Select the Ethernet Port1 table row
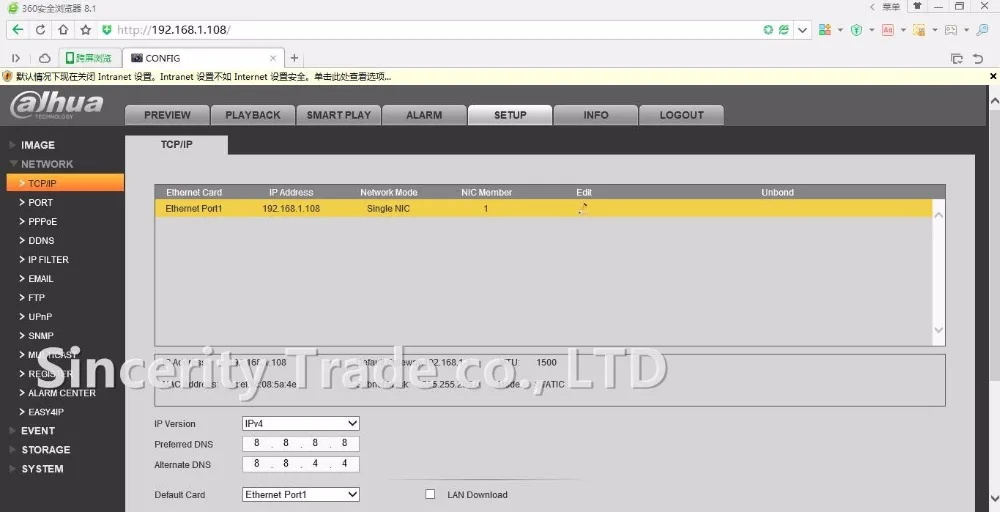Screen dimensions: 1000x512 tap(543, 208)
